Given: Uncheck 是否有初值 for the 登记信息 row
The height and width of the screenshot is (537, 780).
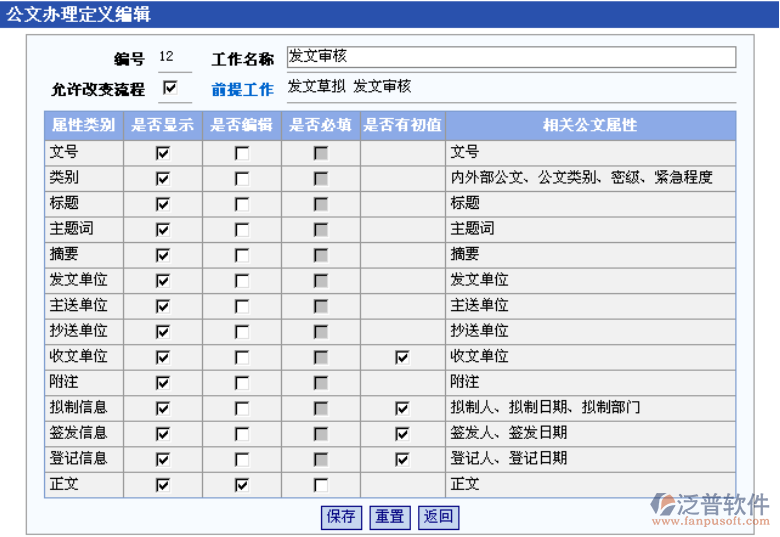Looking at the screenshot, I should [402, 459].
